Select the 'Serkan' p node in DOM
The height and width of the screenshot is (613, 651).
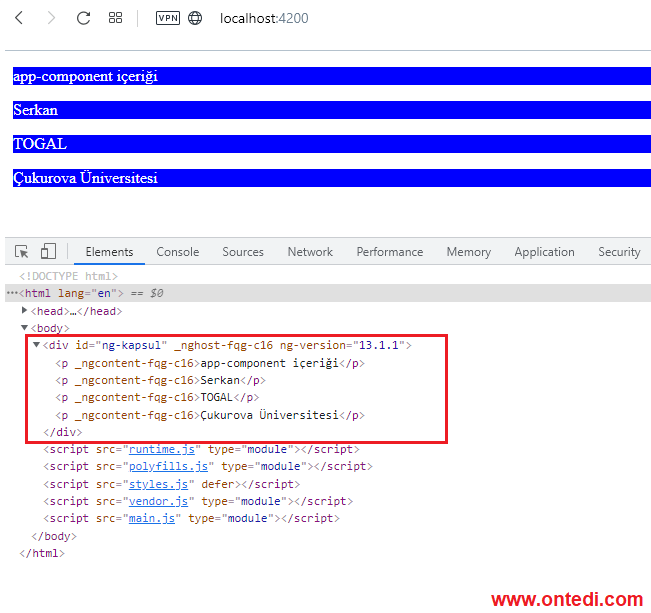160,380
